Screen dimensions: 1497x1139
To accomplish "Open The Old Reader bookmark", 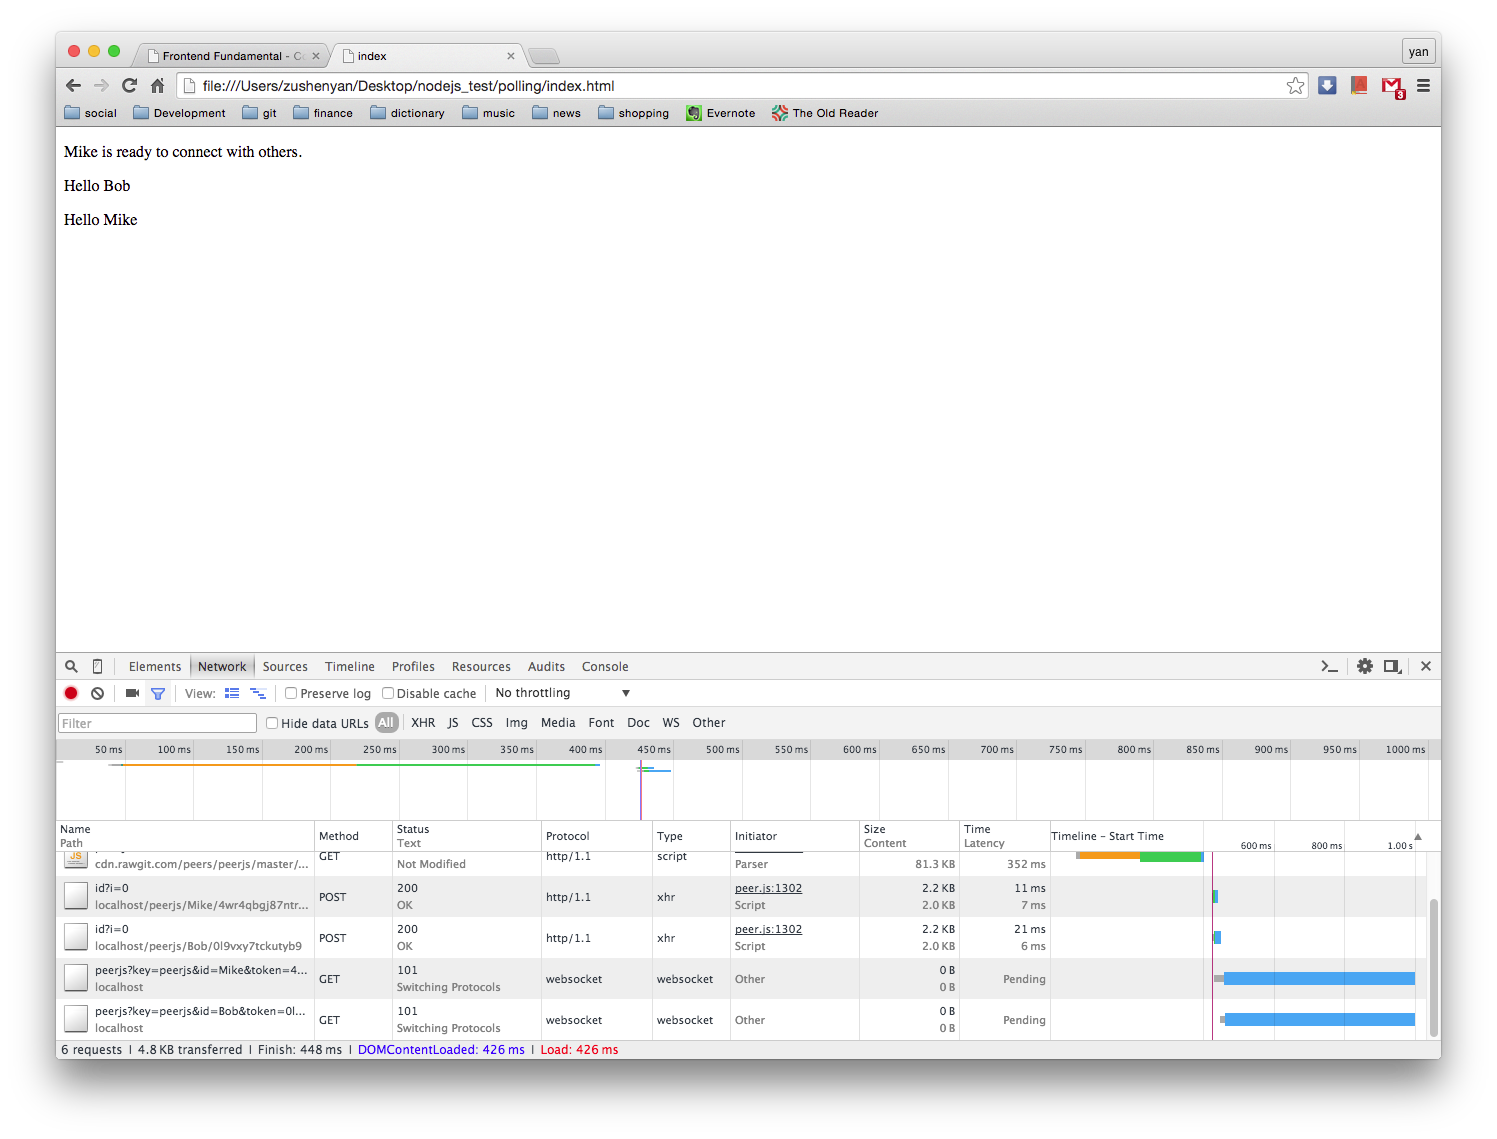I will (825, 113).
